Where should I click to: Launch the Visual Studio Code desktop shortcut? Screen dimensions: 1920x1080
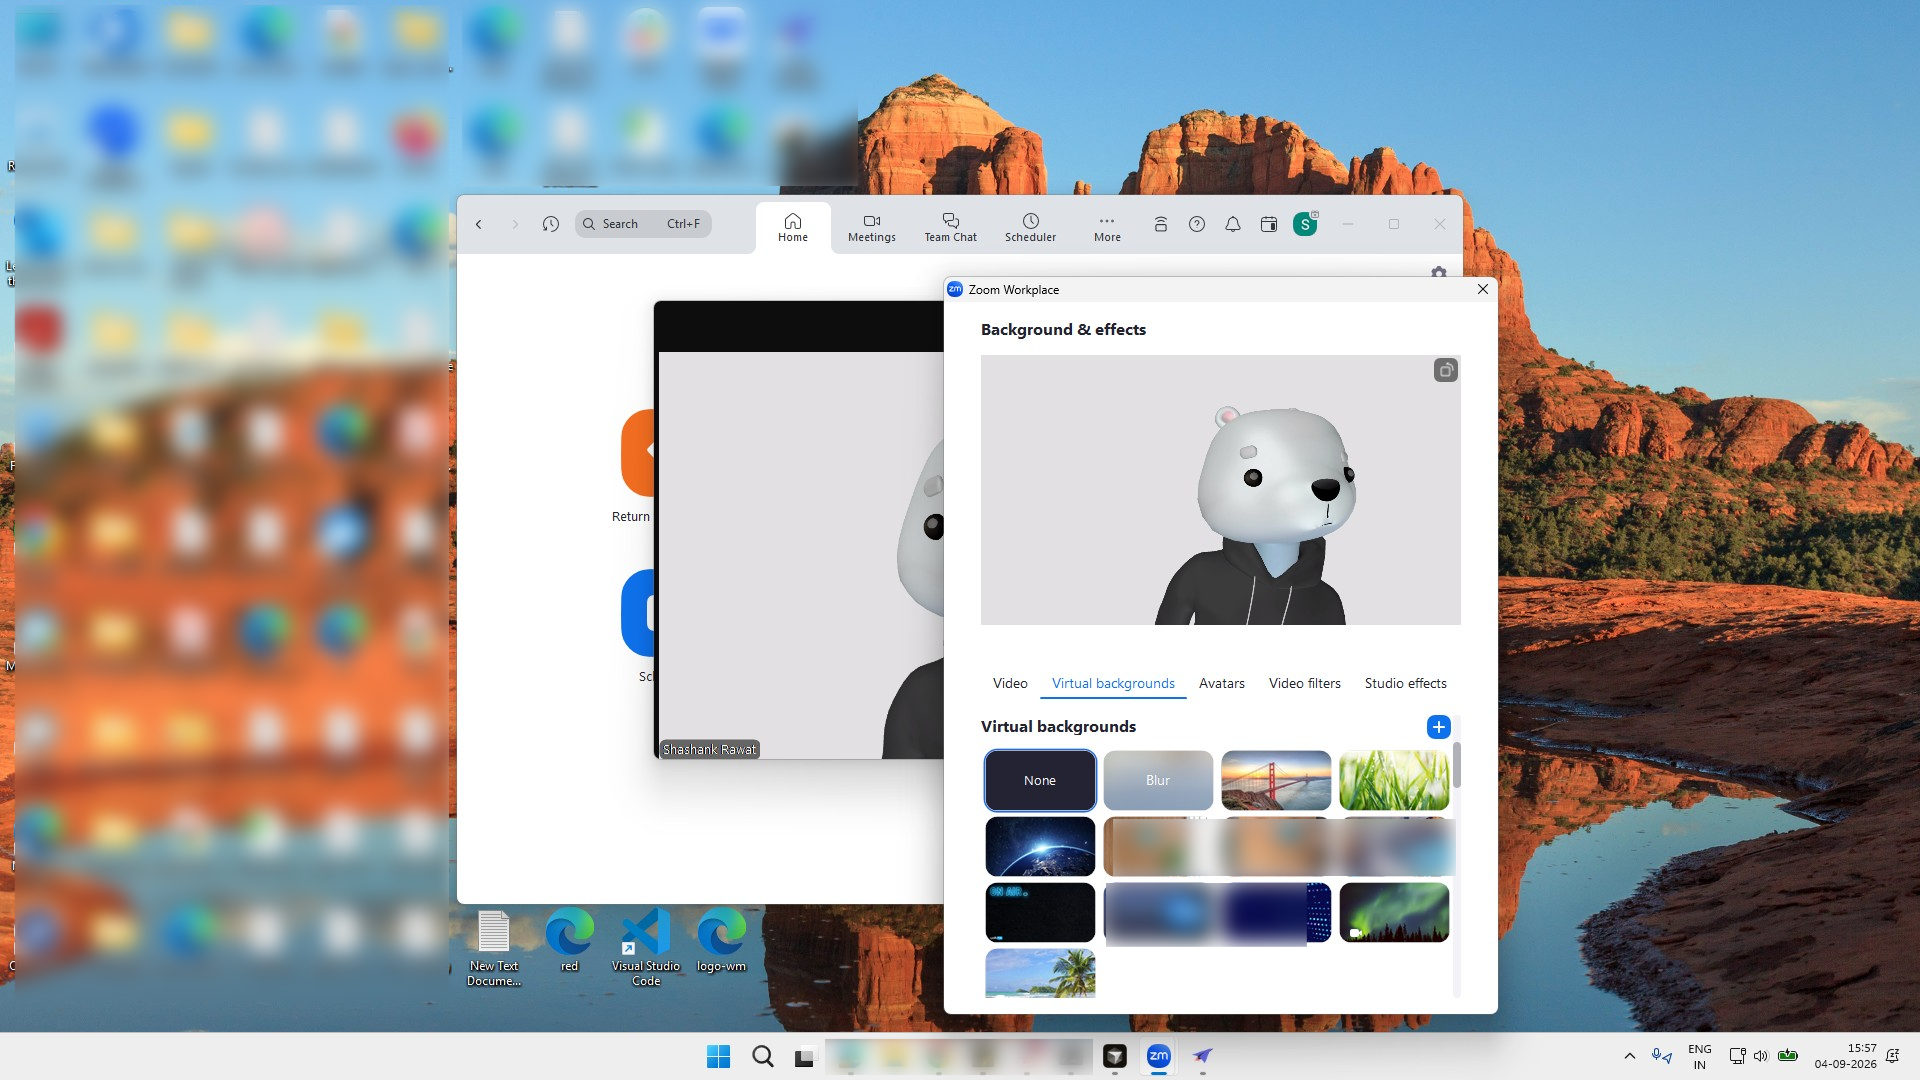[x=646, y=948]
